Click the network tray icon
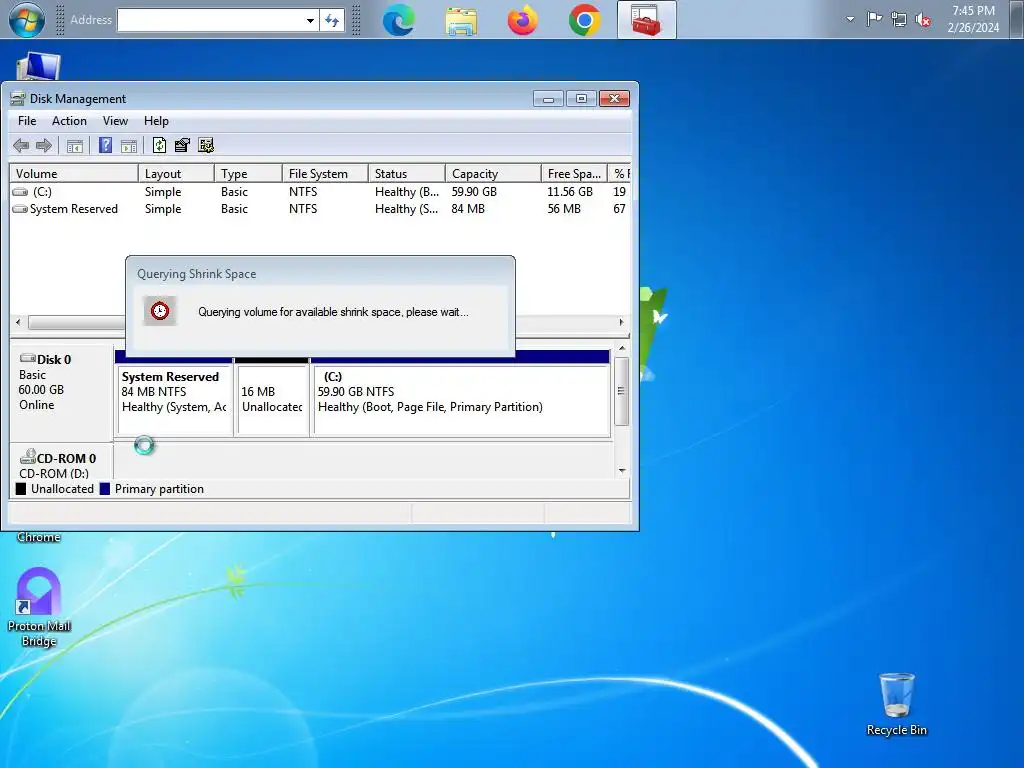 [899, 20]
